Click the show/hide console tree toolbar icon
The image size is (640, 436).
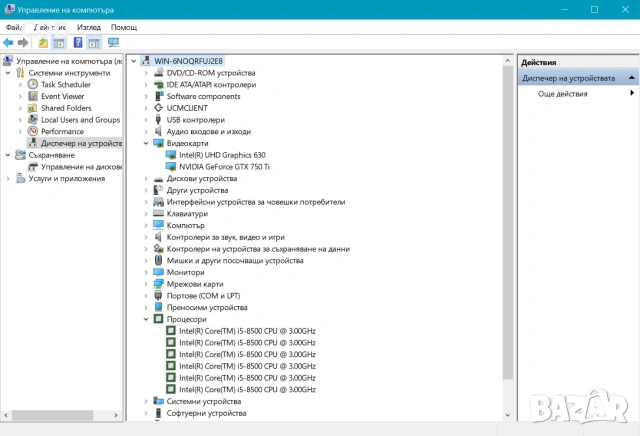[x=59, y=42]
